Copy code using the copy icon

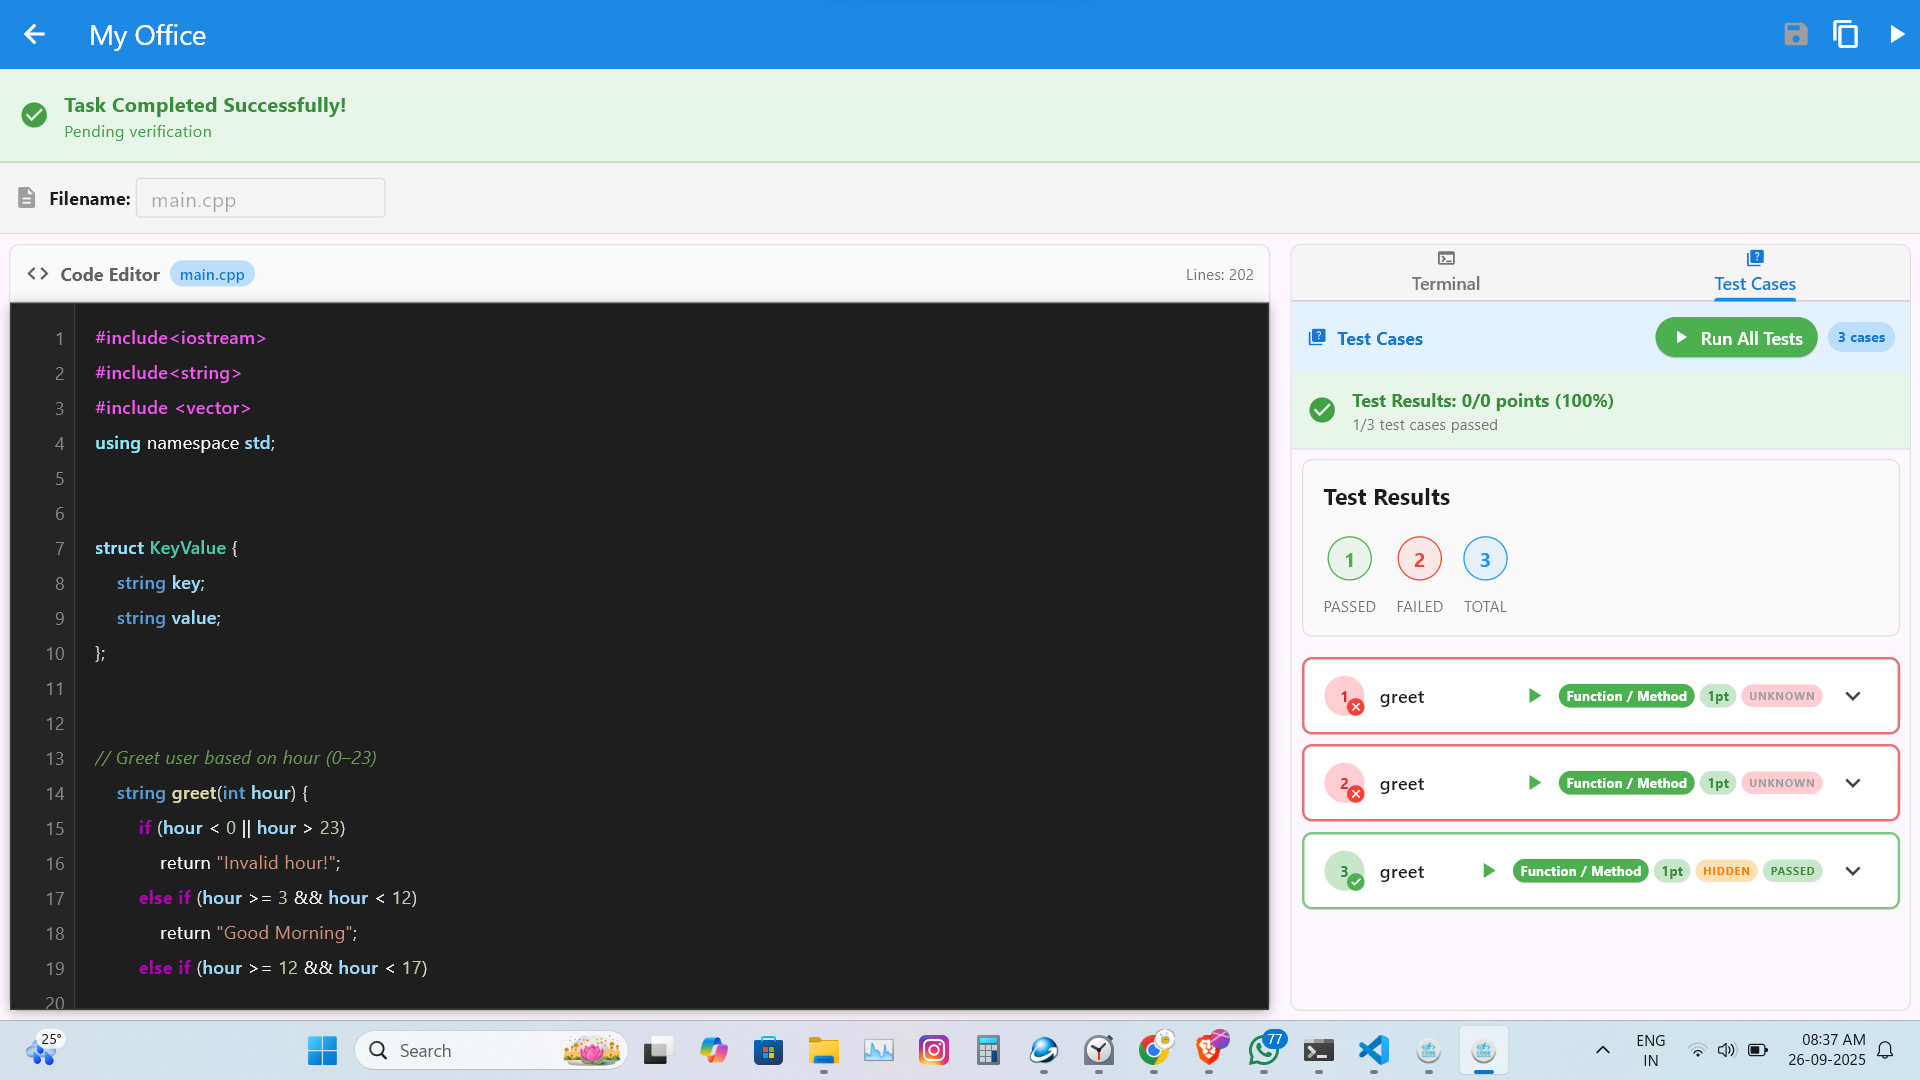pyautogui.click(x=1845, y=34)
